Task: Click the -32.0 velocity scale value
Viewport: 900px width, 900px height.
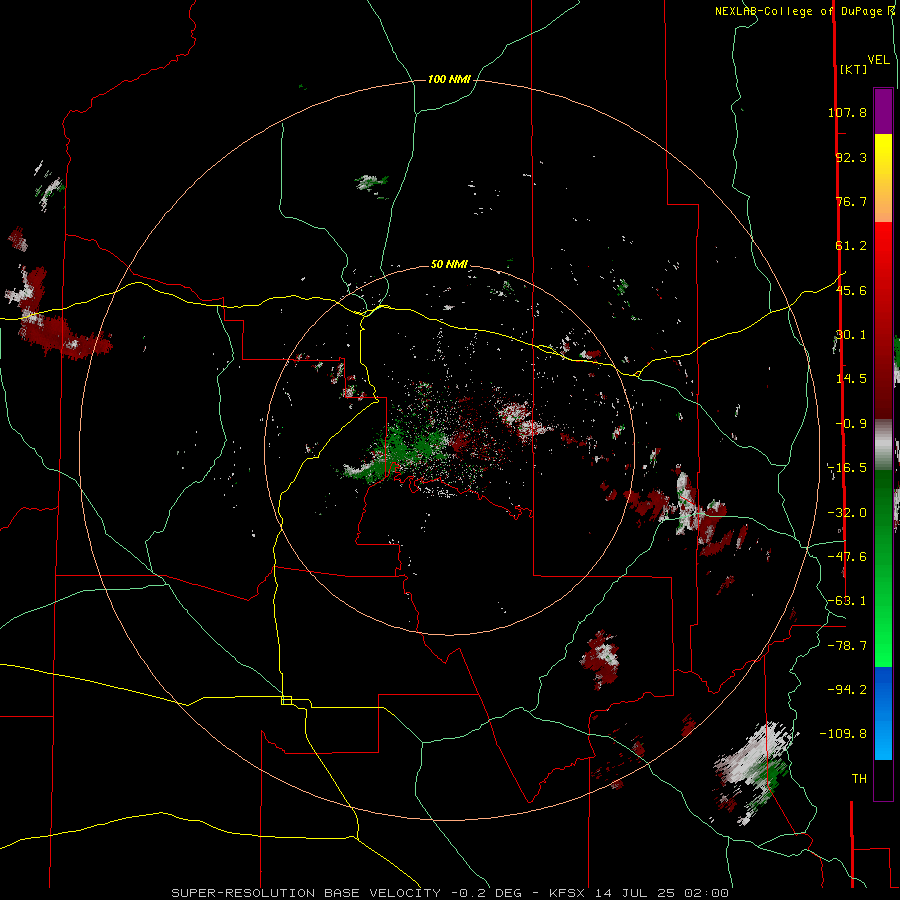Action: point(847,513)
